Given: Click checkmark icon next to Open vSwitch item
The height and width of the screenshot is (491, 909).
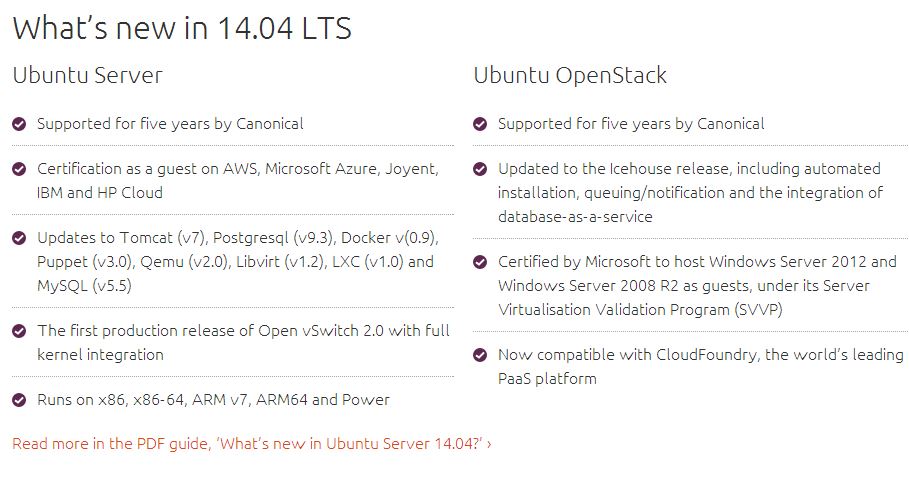Looking at the screenshot, I should (19, 331).
